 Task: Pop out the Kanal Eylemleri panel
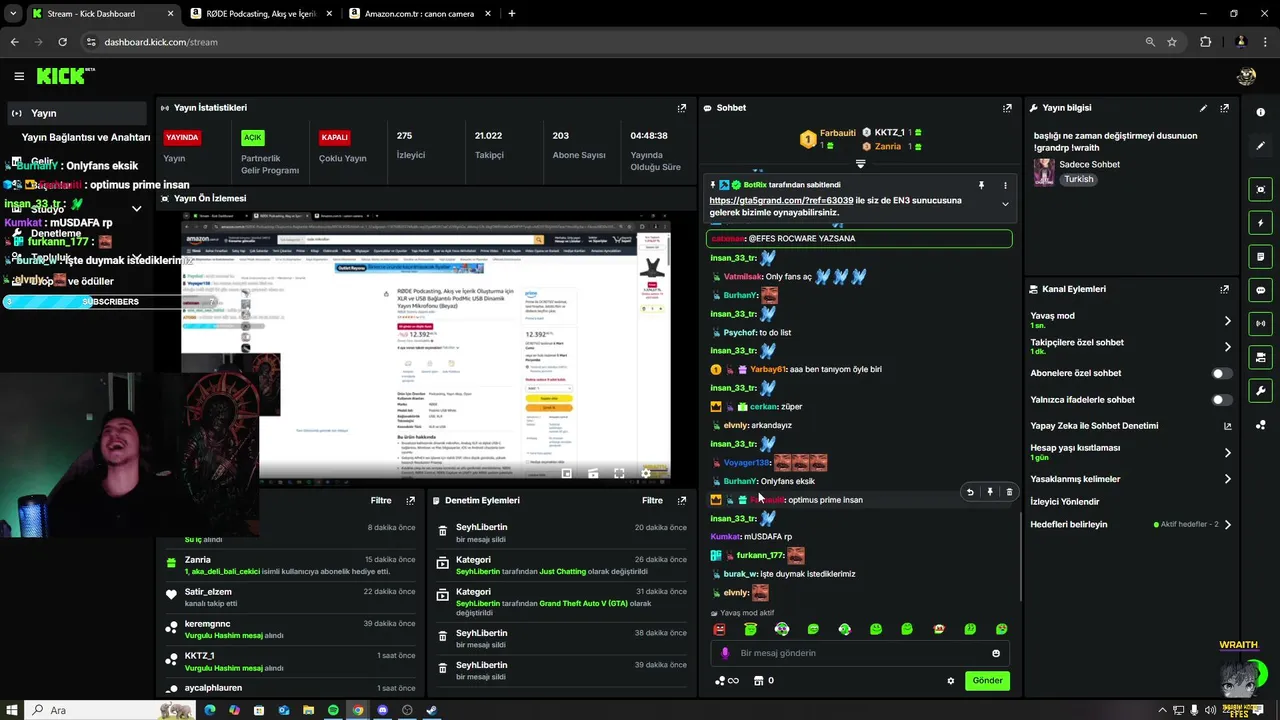(x=1224, y=289)
